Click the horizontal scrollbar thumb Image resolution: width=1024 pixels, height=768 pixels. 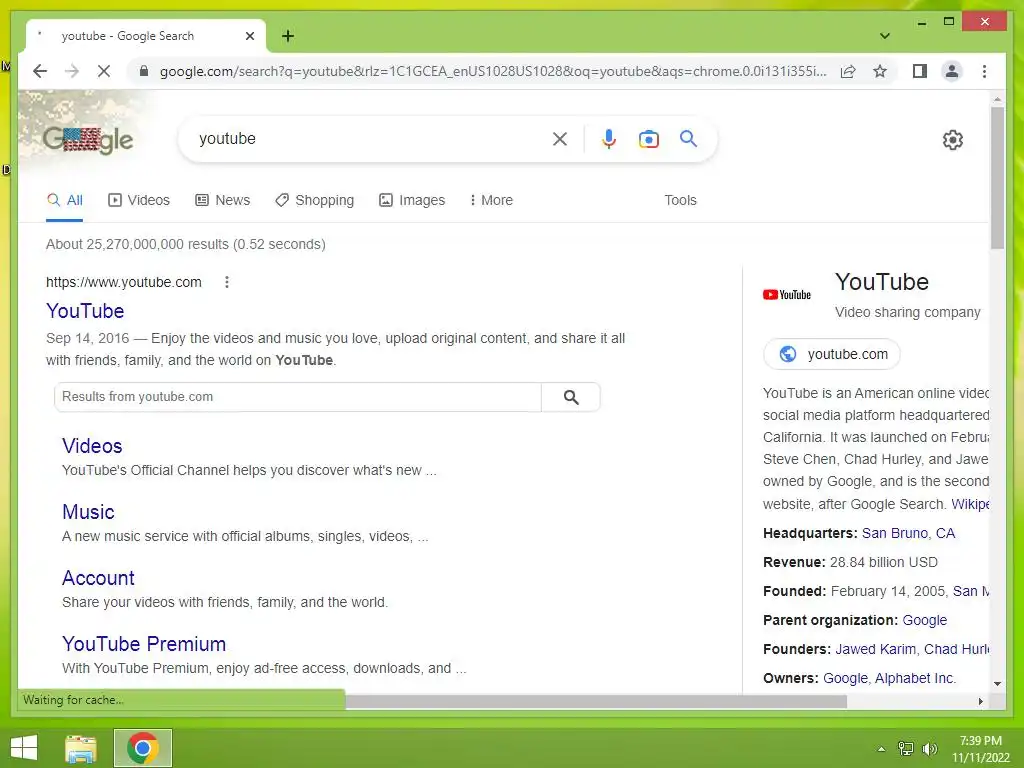pos(596,701)
